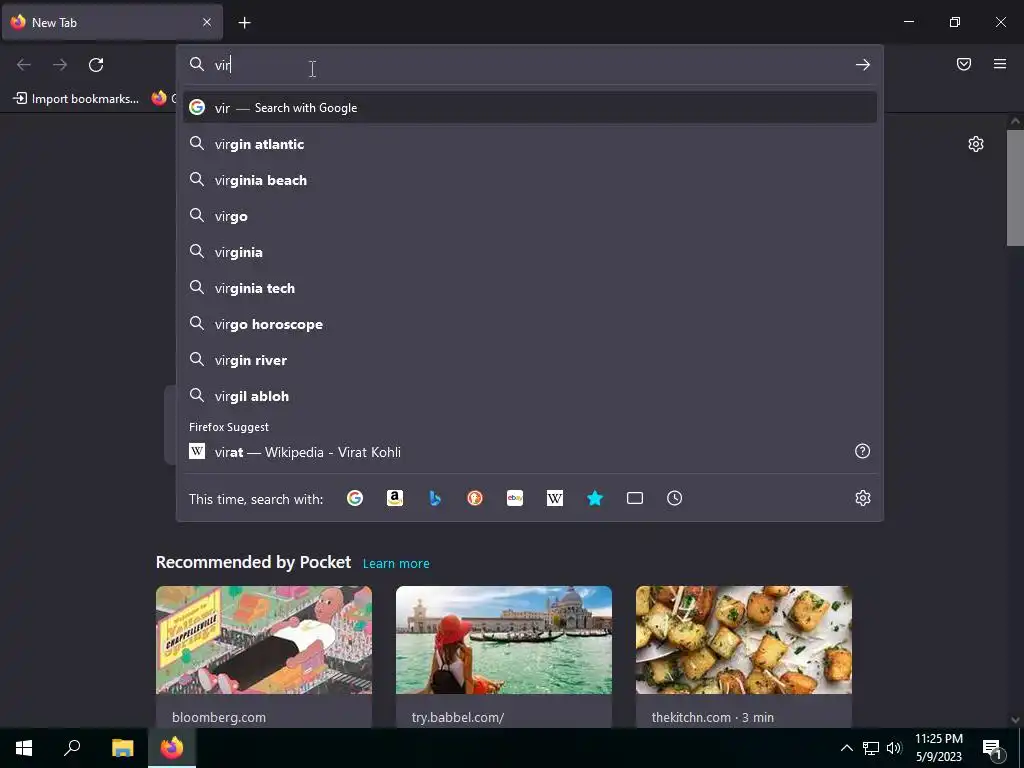Choose suggestion 'virginia'
This screenshot has width=1024, height=768.
(x=530, y=251)
